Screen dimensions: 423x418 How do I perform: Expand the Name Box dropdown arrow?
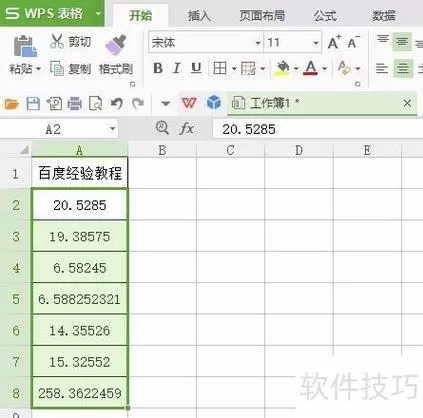(112, 129)
